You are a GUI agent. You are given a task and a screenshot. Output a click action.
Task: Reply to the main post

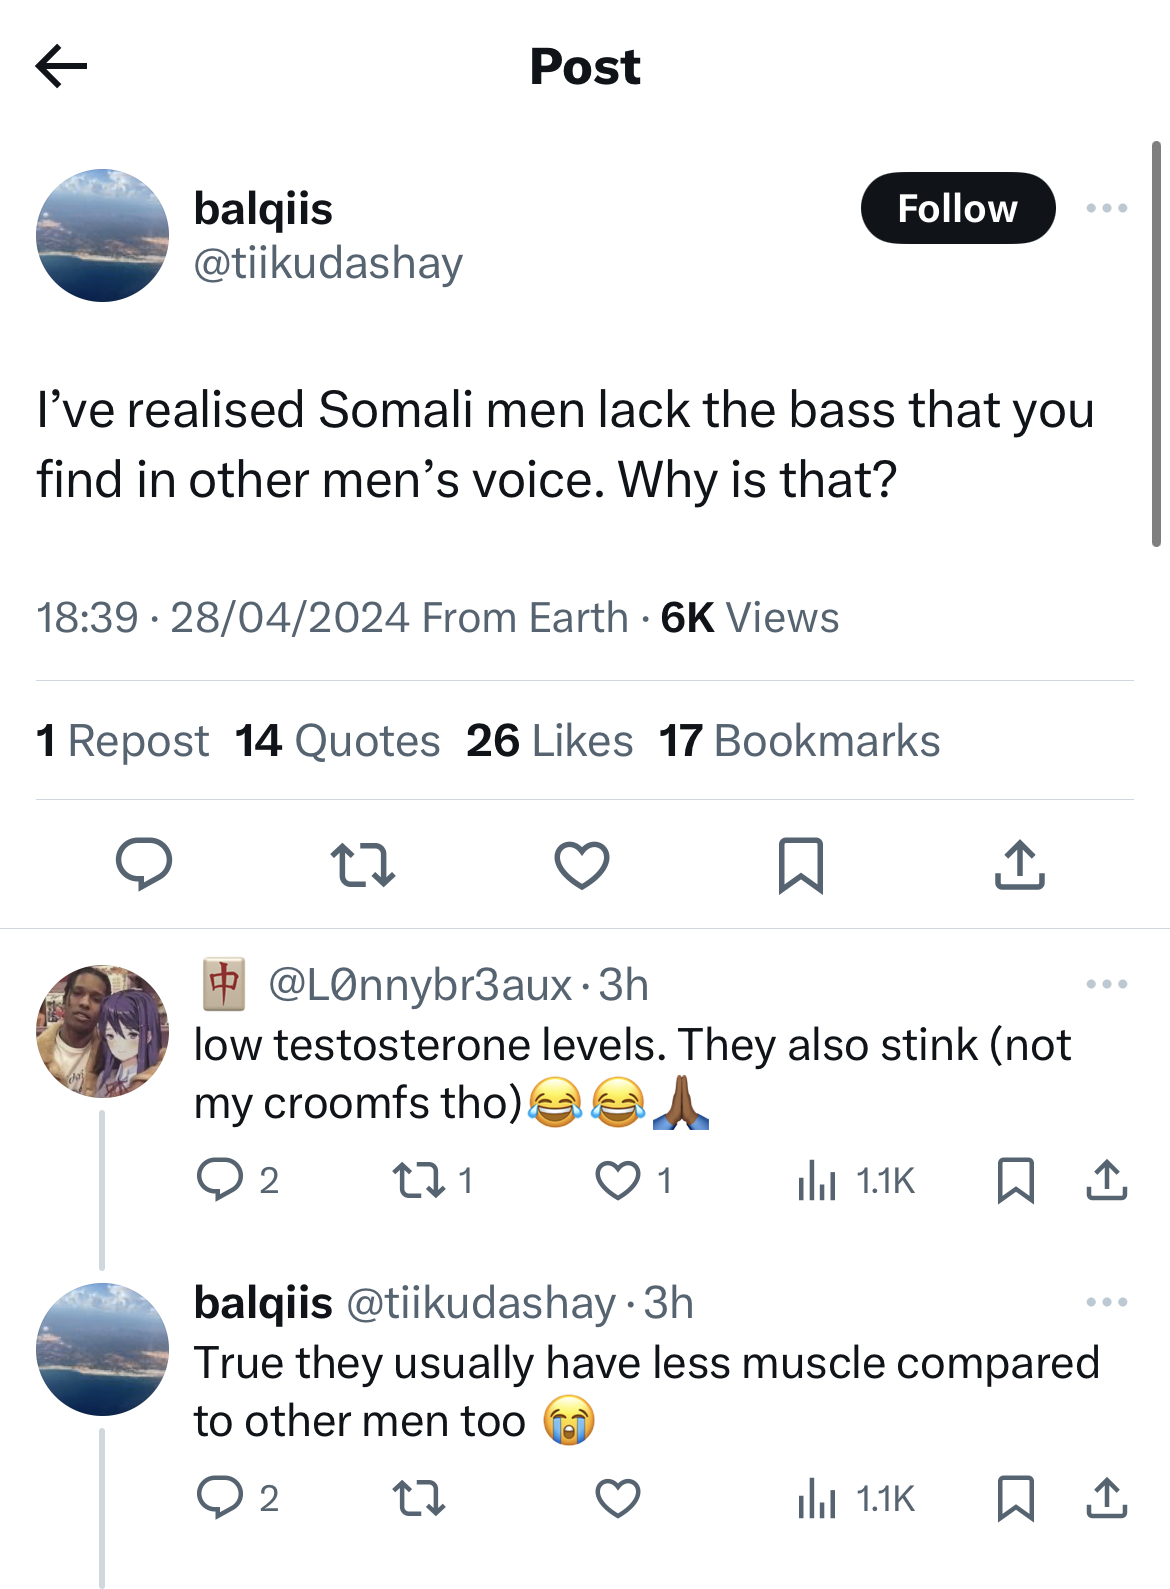pos(144,864)
